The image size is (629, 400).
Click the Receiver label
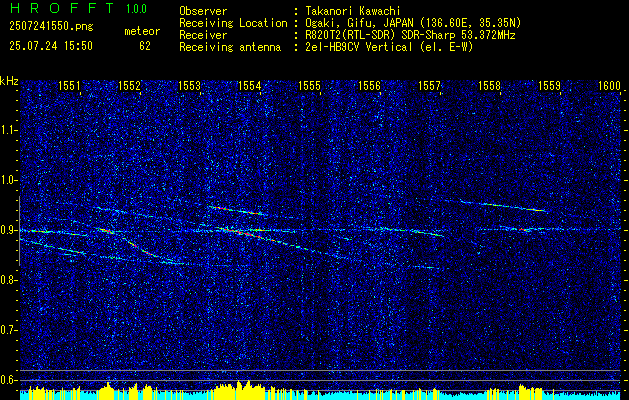click(203, 35)
